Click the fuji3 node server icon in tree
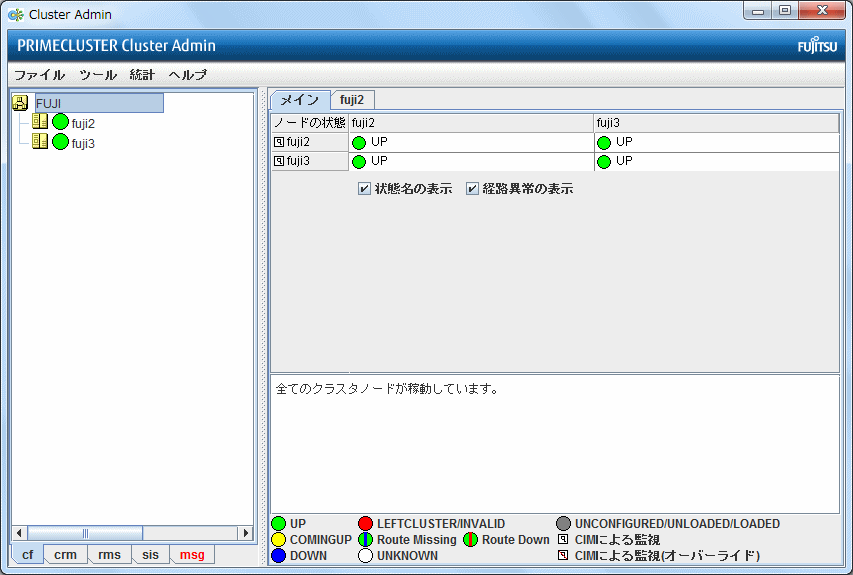Screen dimensions: 853x575 pos(40,141)
